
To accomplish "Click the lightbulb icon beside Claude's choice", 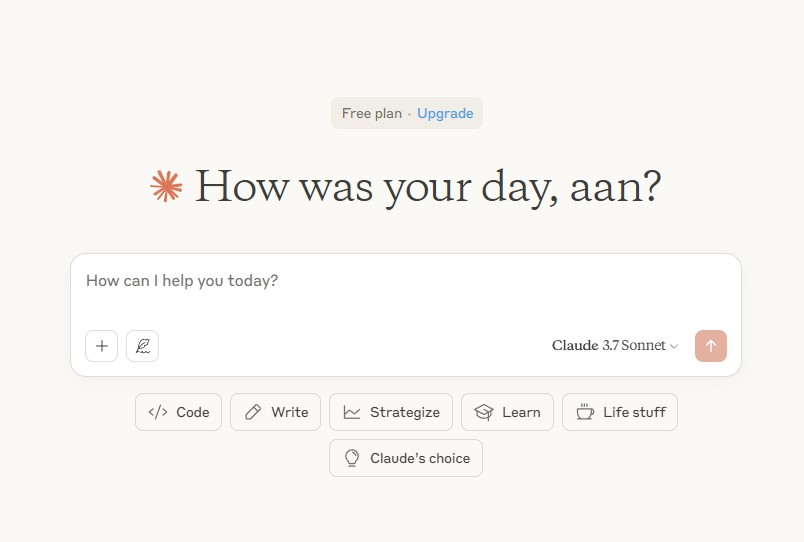I will 352,458.
